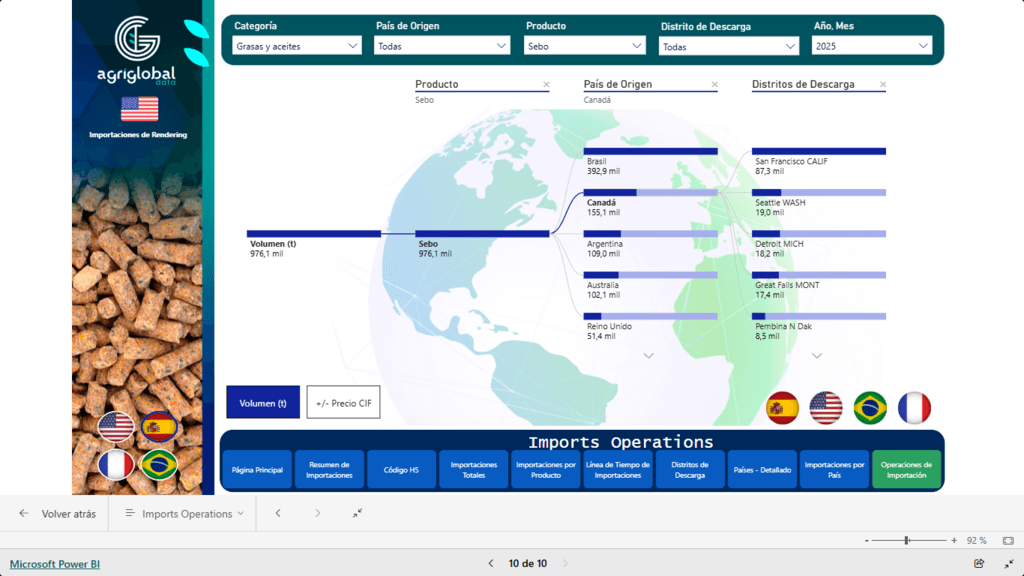Screen dimensions: 1024x576
Task: Click the Spain flag in the left sidebar
Action: 158,427
